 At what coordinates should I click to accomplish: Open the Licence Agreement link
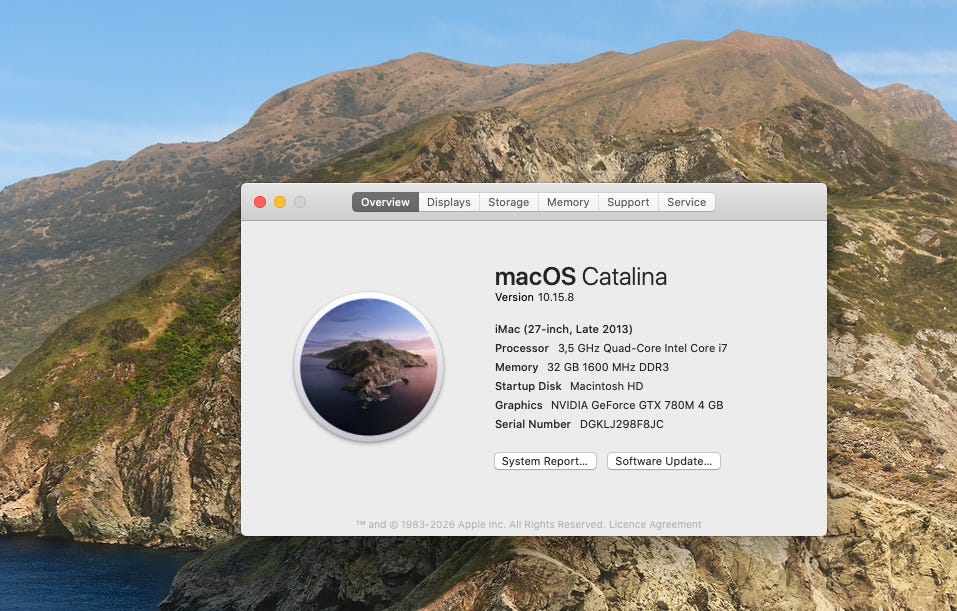point(655,524)
